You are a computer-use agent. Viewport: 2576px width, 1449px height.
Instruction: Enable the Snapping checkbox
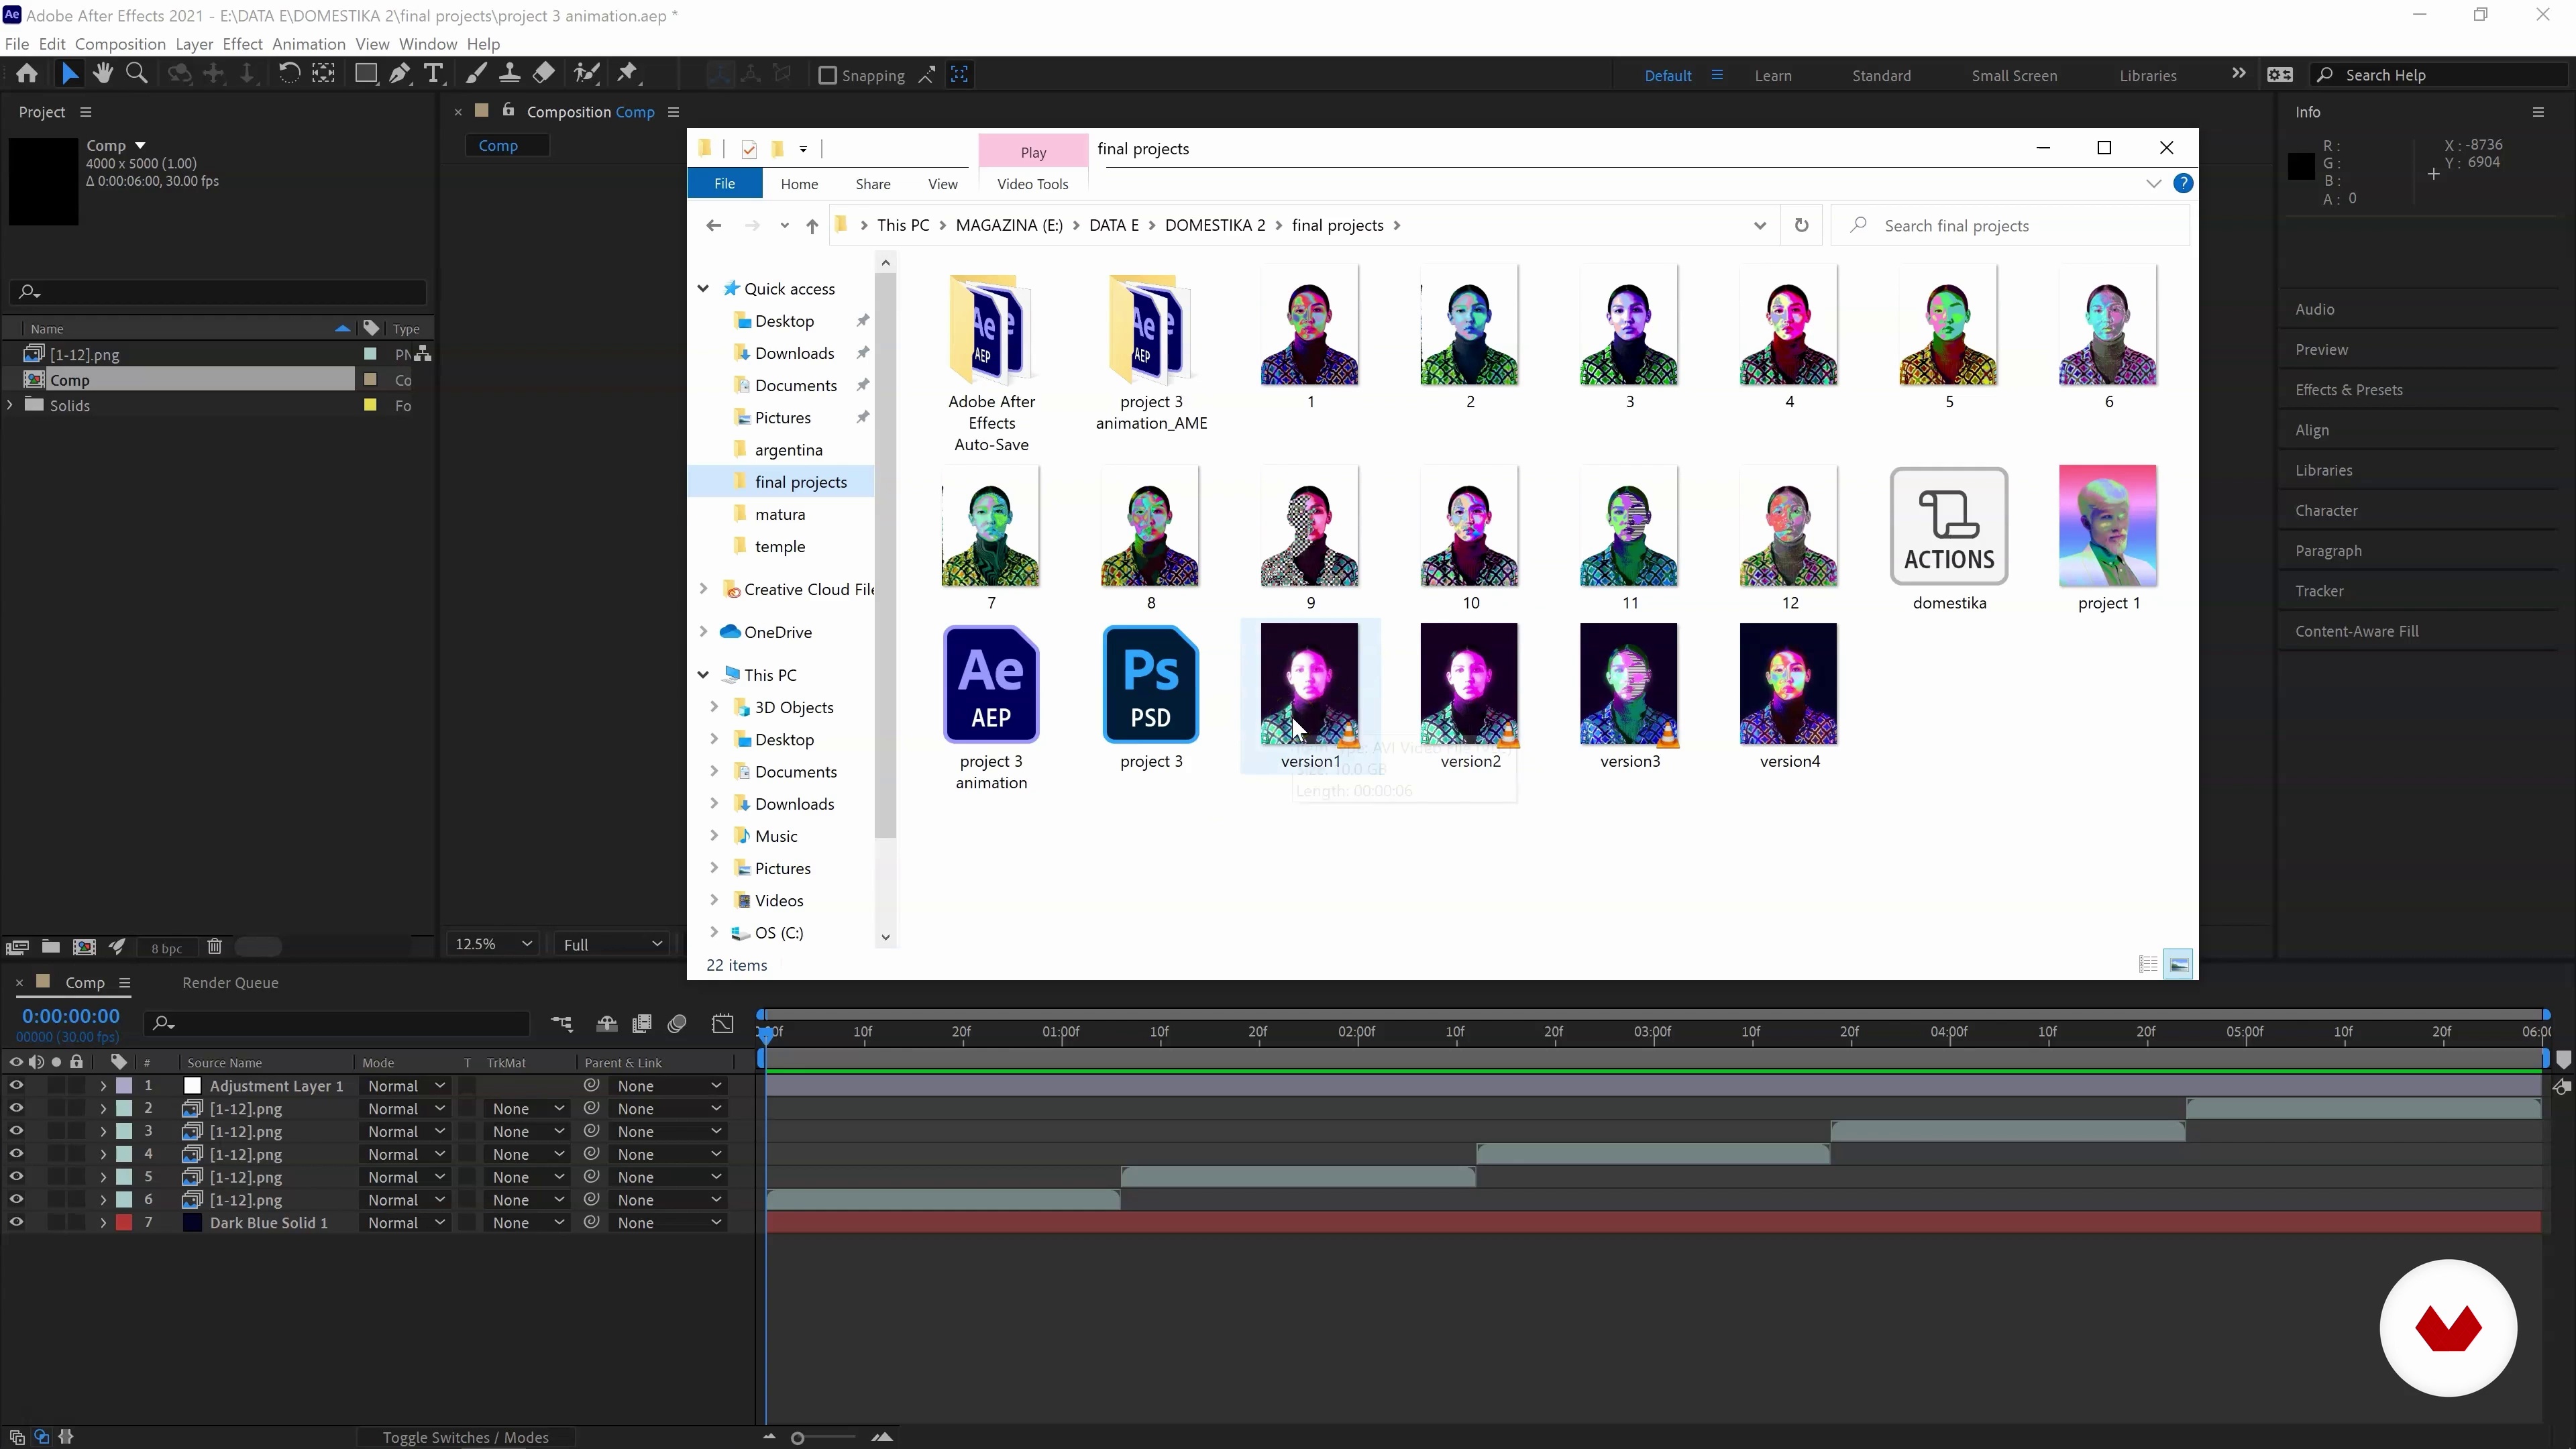(827, 75)
